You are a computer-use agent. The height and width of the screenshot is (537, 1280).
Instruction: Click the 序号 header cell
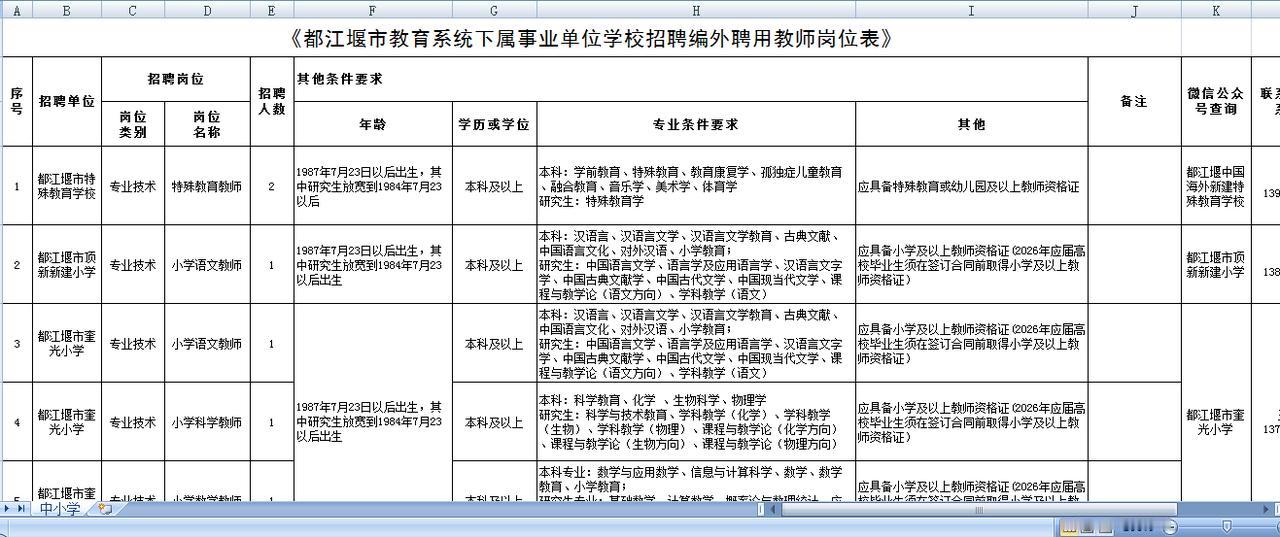(x=17, y=101)
